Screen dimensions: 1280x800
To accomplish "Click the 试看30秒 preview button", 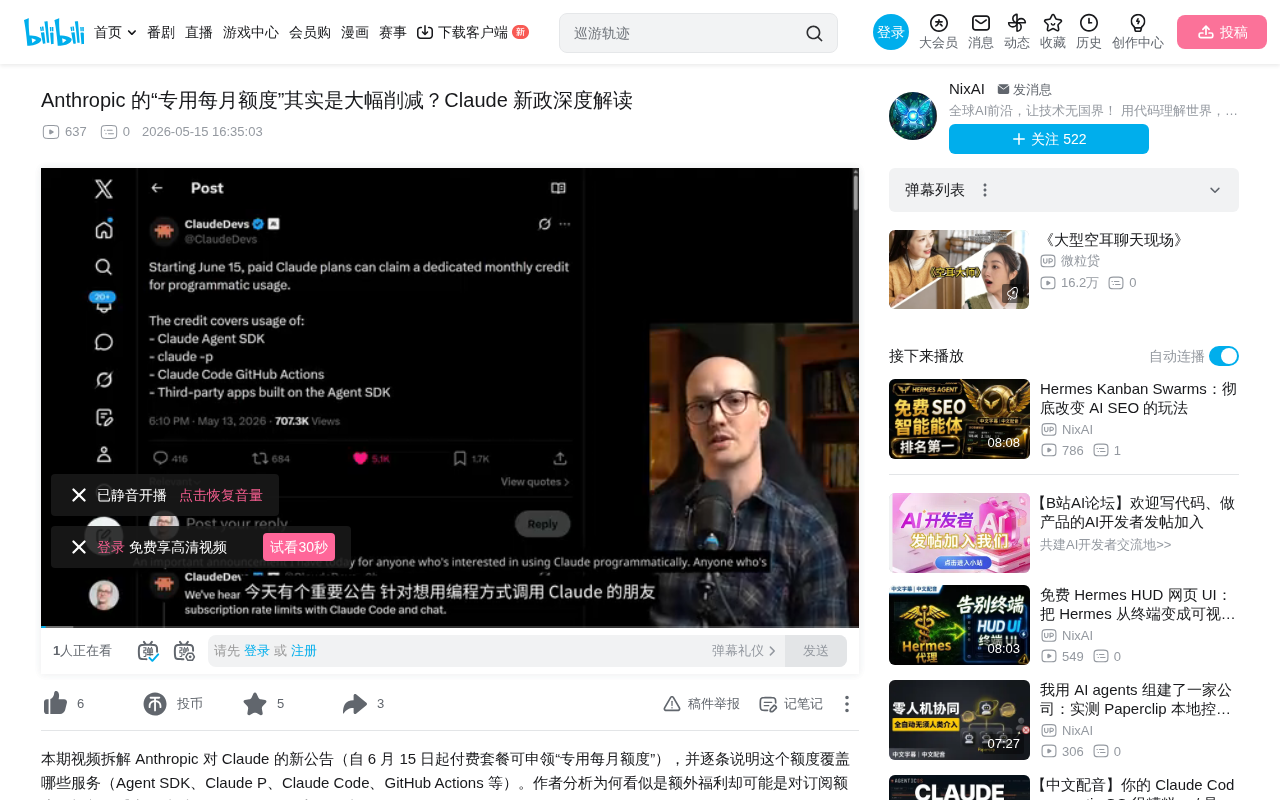I will tap(299, 547).
